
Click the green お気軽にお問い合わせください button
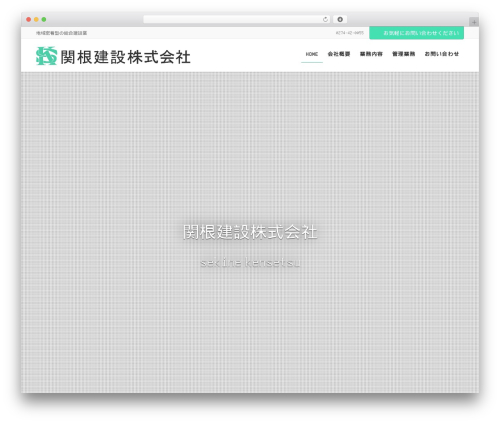click(416, 33)
